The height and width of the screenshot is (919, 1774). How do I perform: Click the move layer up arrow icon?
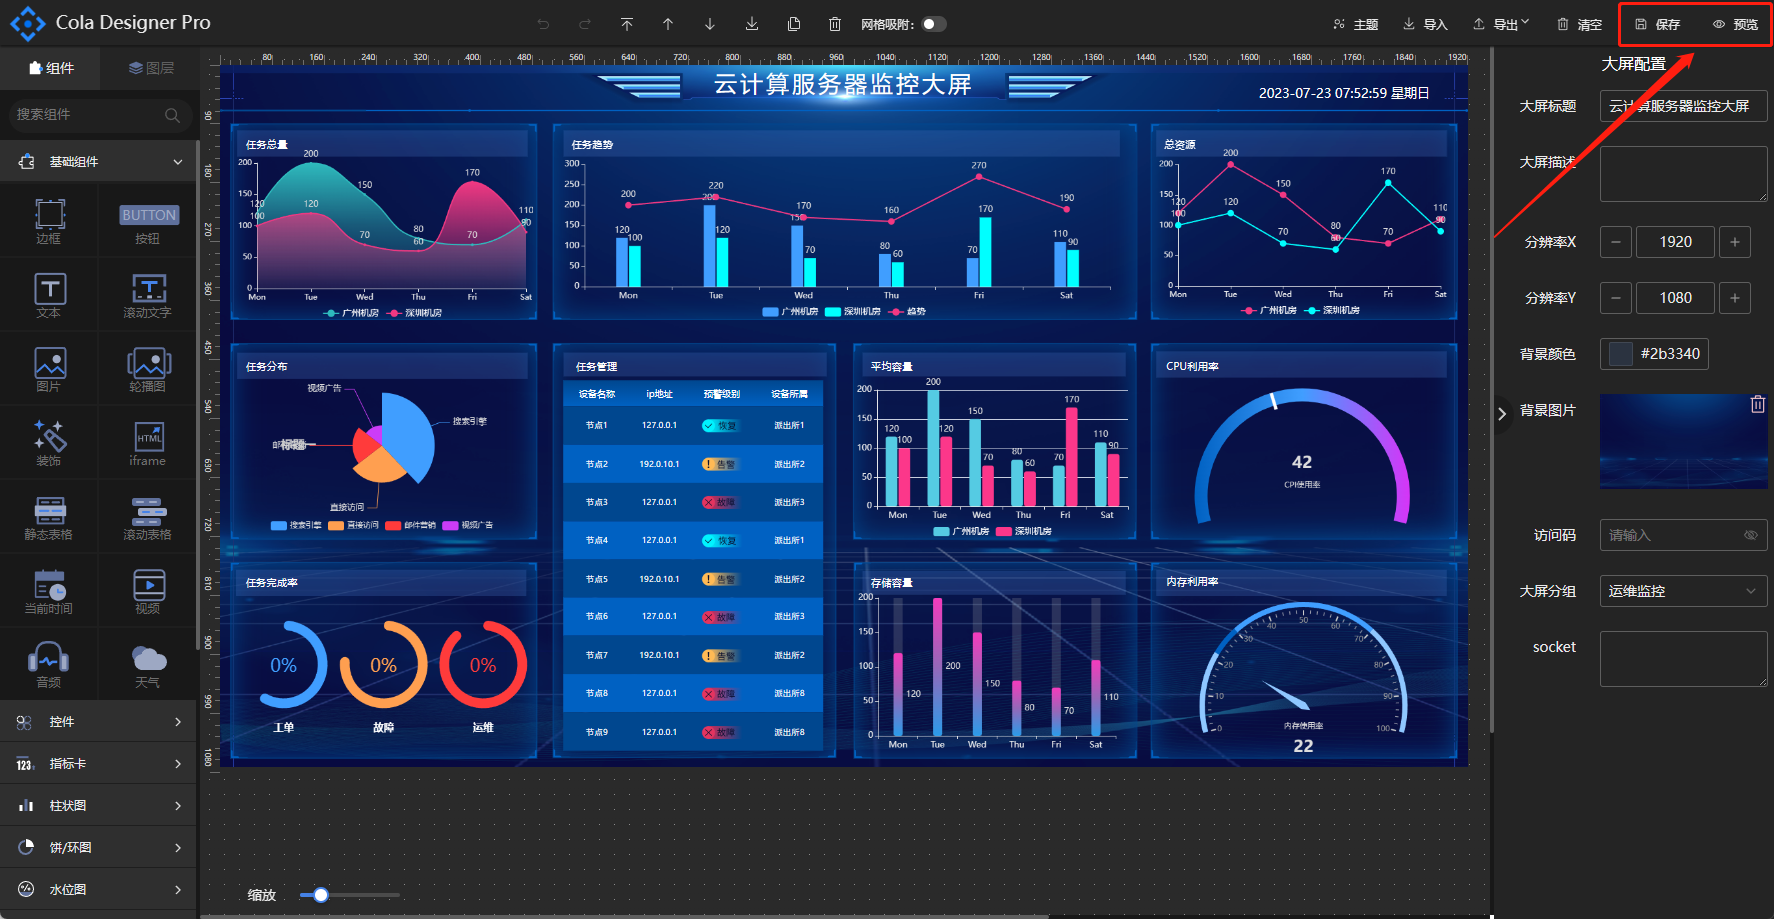click(x=668, y=24)
